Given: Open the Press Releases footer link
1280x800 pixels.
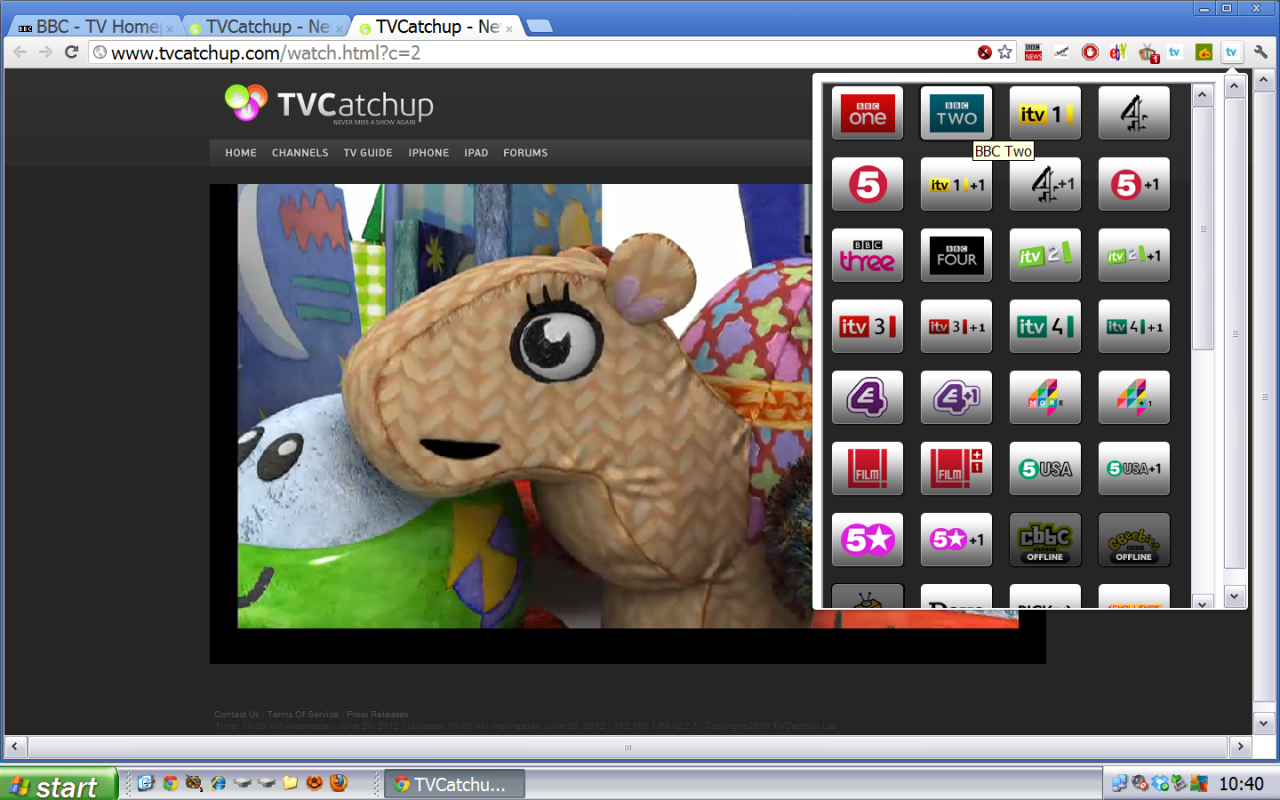Looking at the screenshot, I should pyautogui.click(x=377, y=715).
